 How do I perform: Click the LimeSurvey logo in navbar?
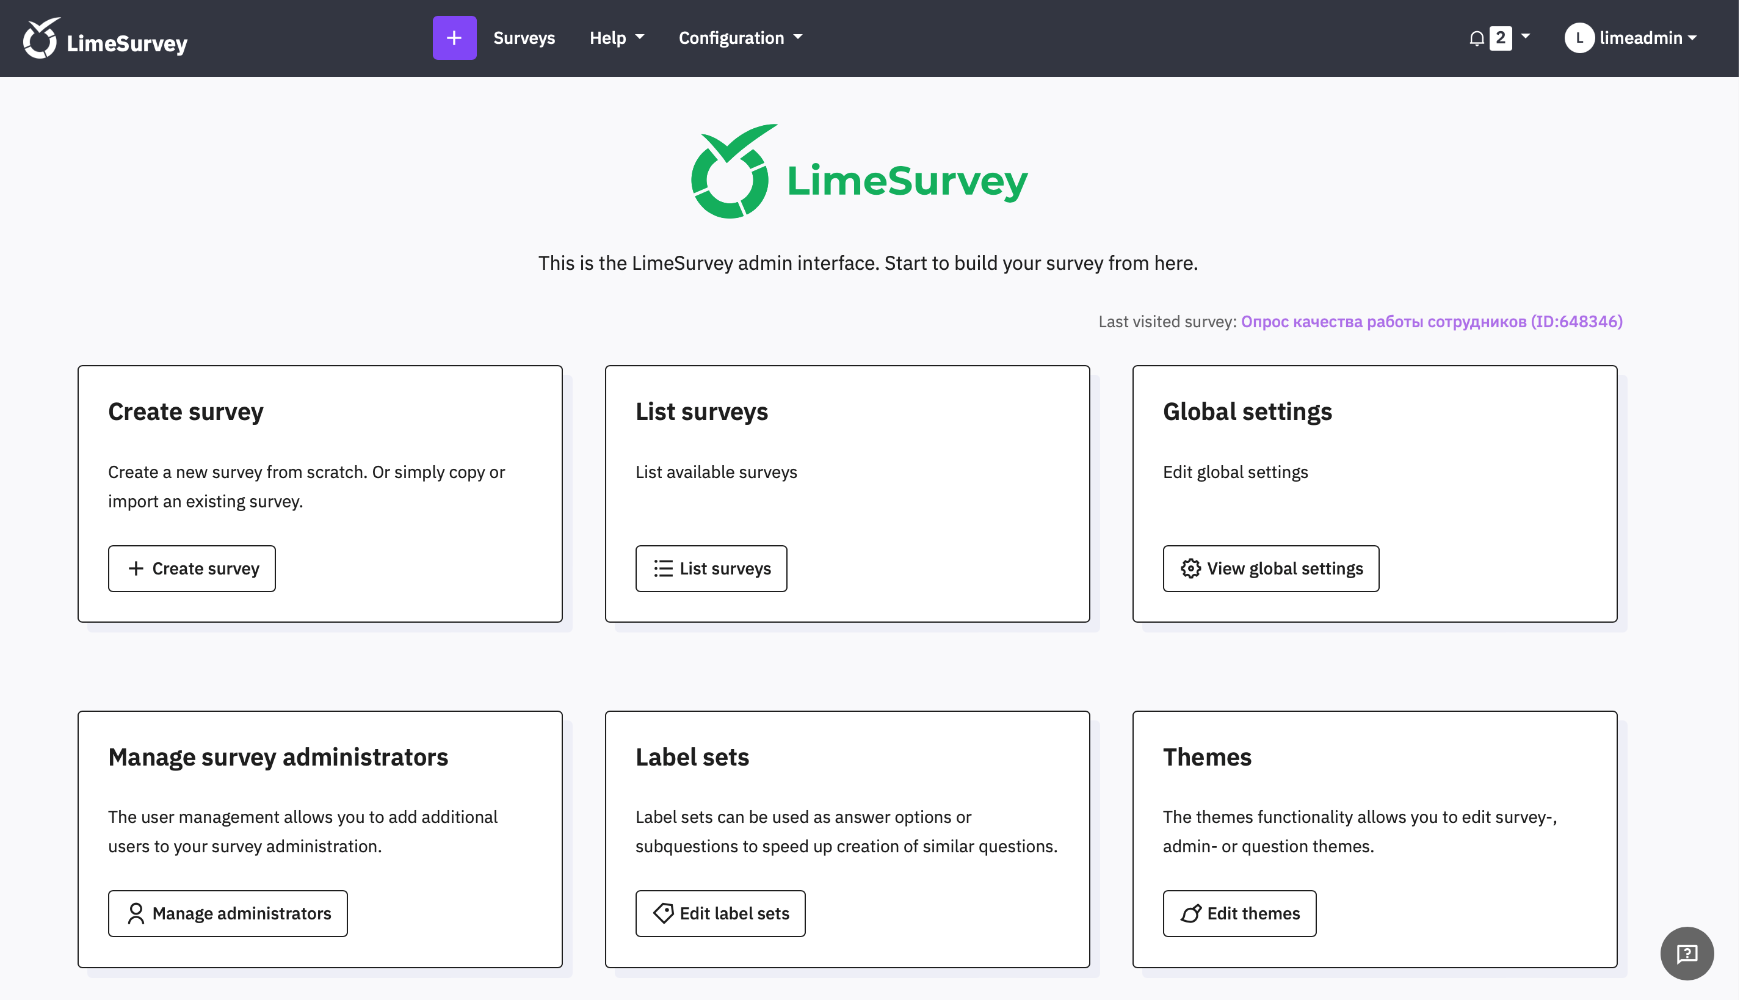coord(105,39)
